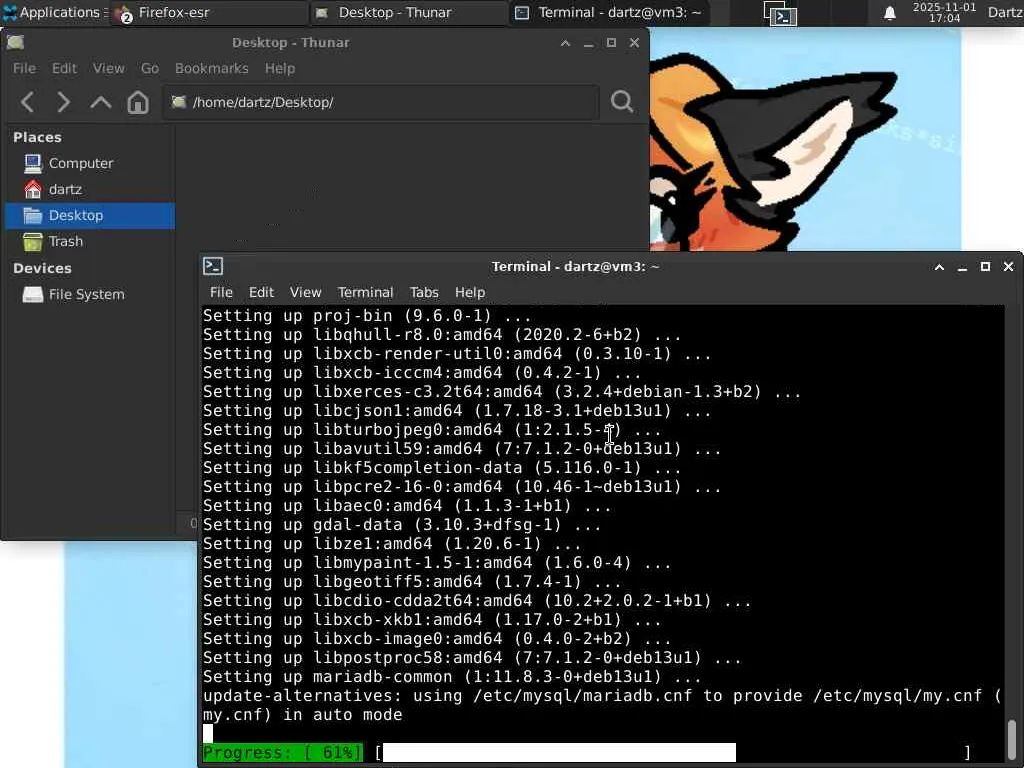1024x768 pixels.
Task: Go to parent folder in Thunar
Action: coord(101,103)
